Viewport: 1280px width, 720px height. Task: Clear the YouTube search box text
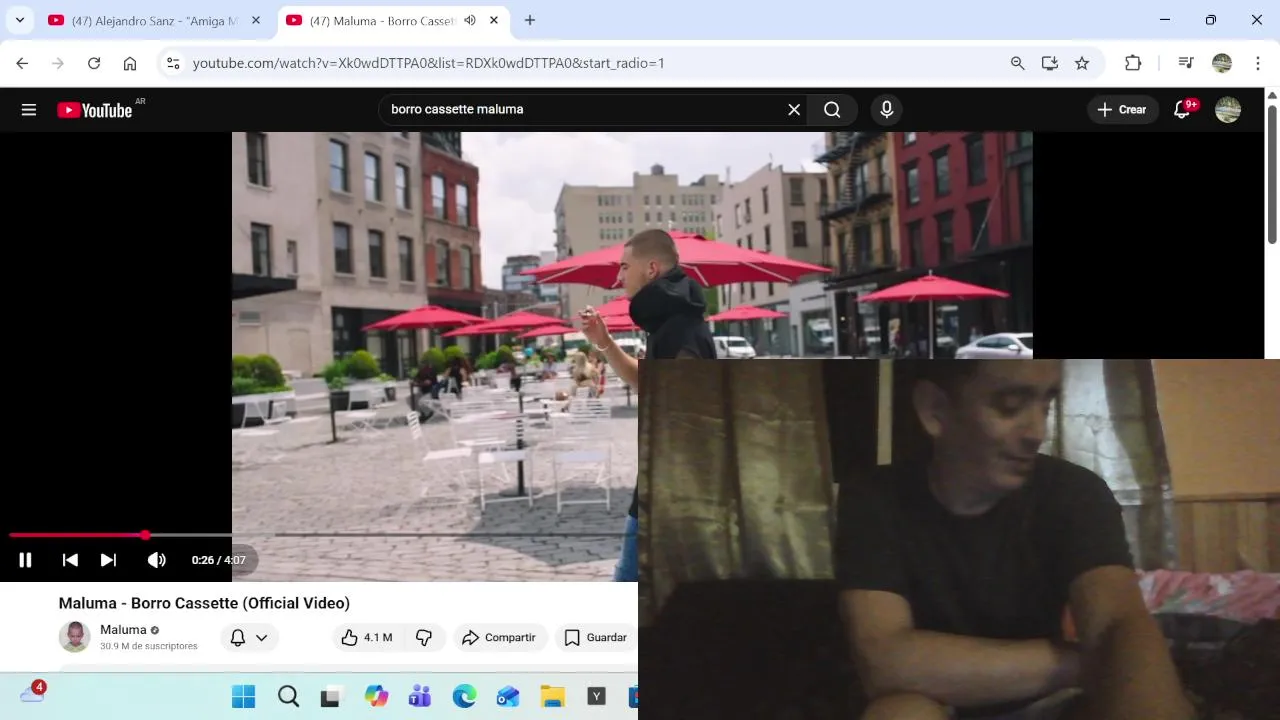pyautogui.click(x=794, y=110)
